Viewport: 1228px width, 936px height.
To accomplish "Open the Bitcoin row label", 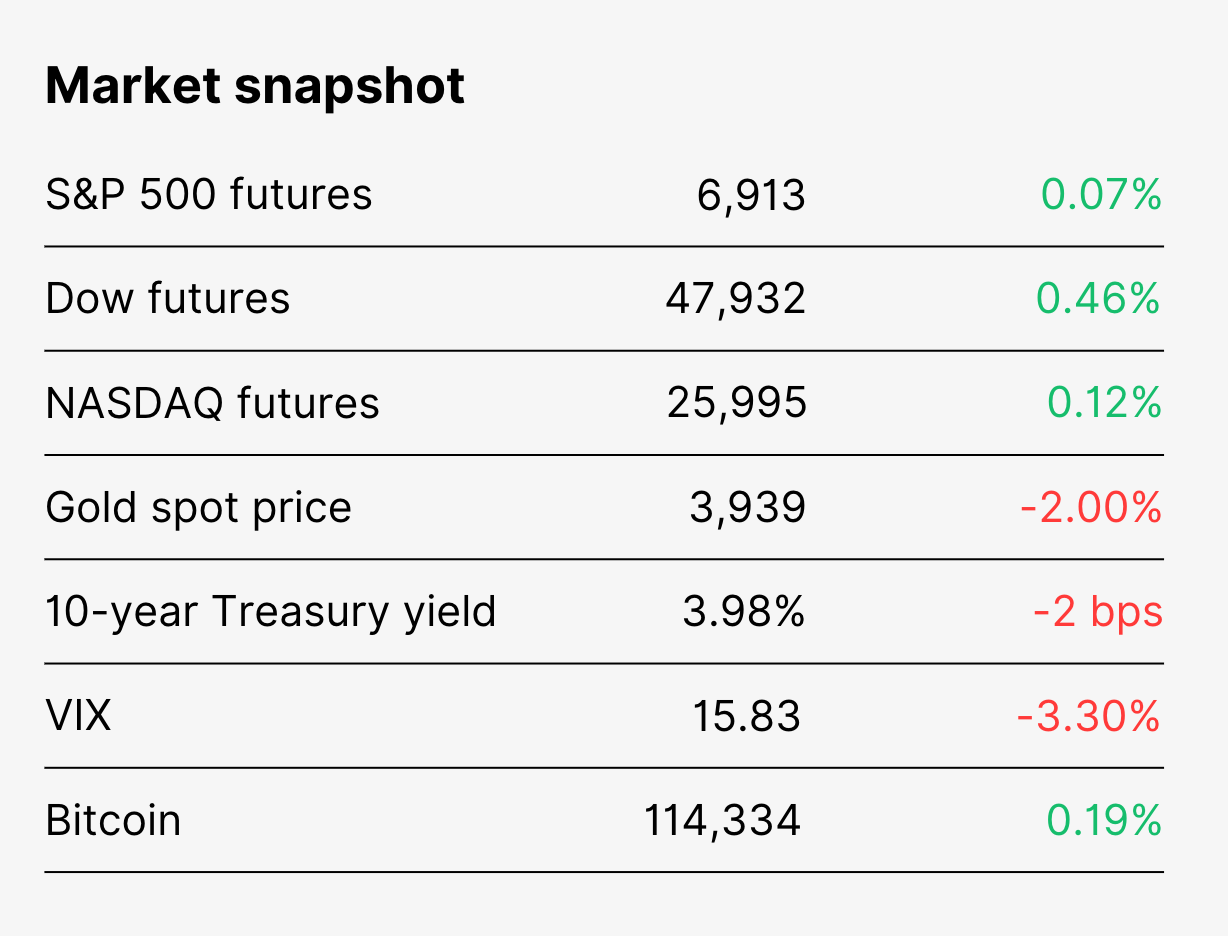I will (114, 821).
